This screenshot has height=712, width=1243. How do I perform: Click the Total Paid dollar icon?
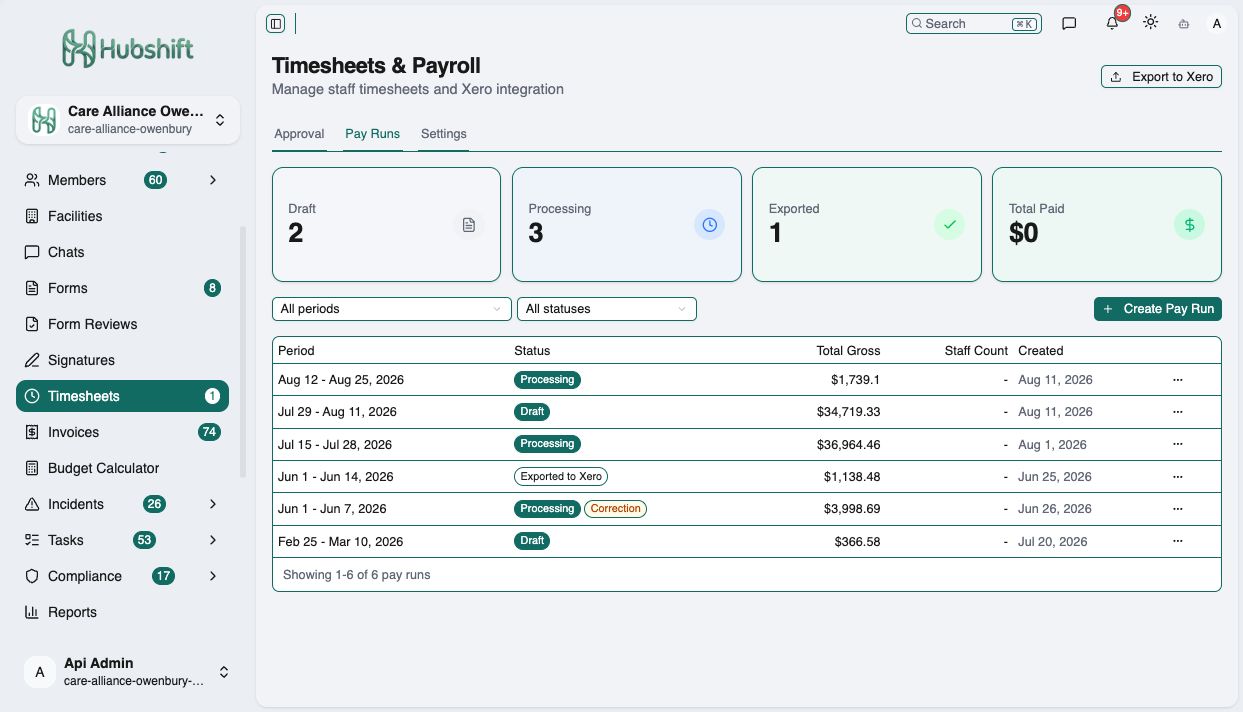pos(1189,225)
